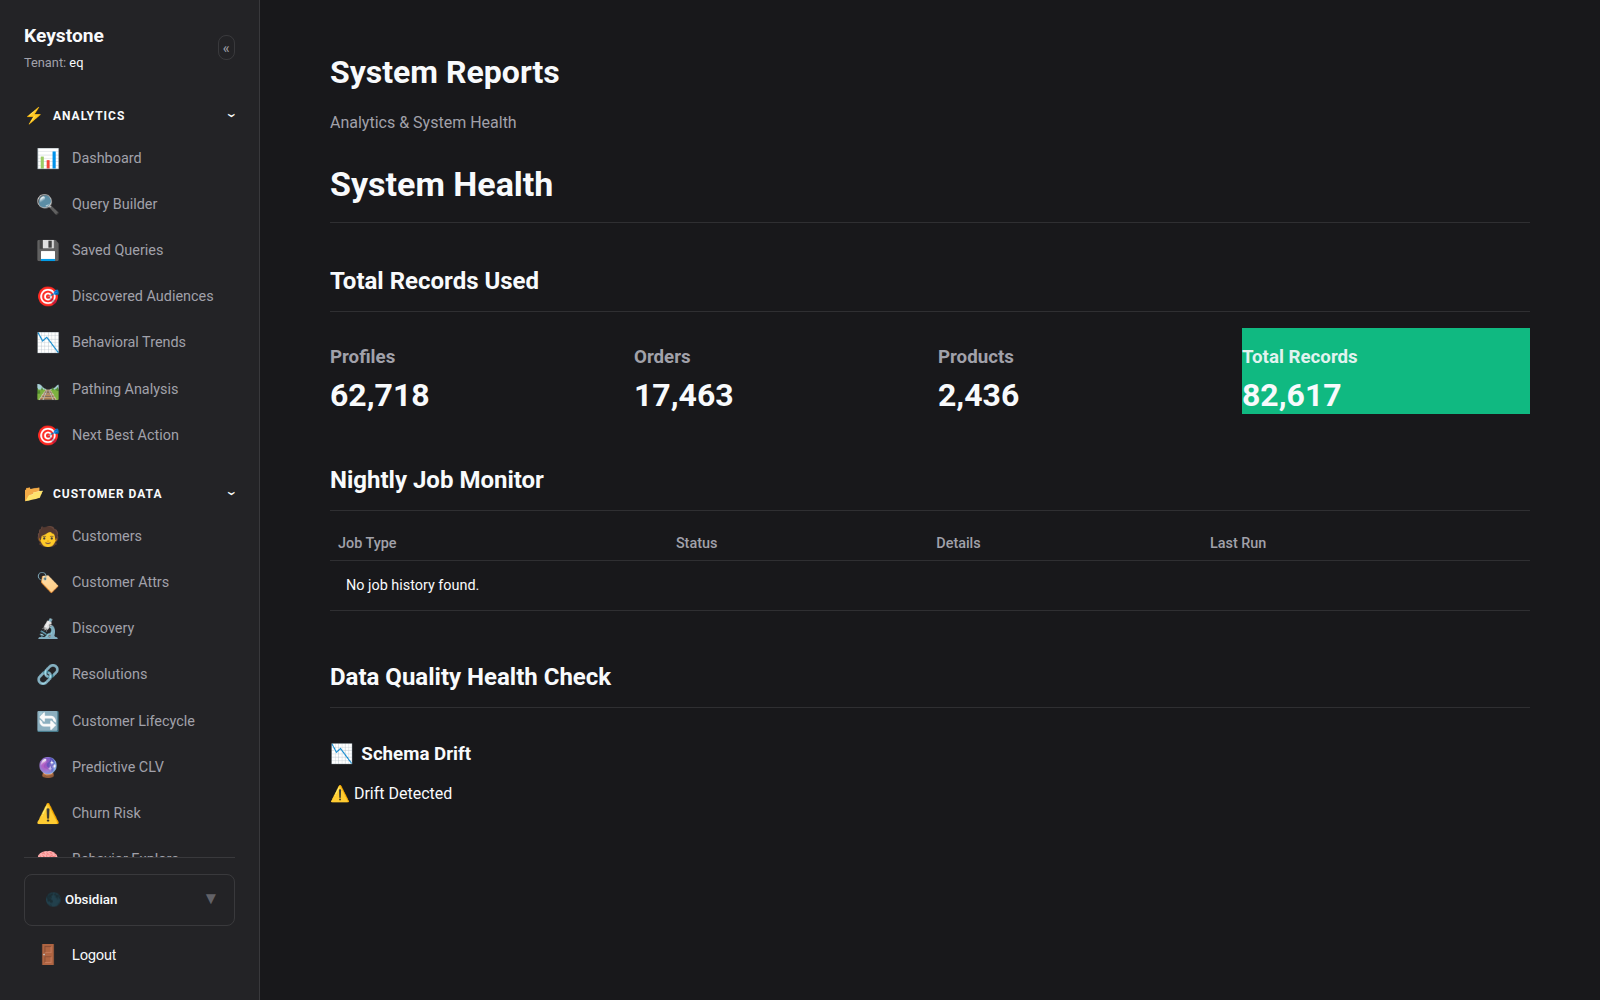Click the Pathing Analysis icon

[x=48, y=389]
